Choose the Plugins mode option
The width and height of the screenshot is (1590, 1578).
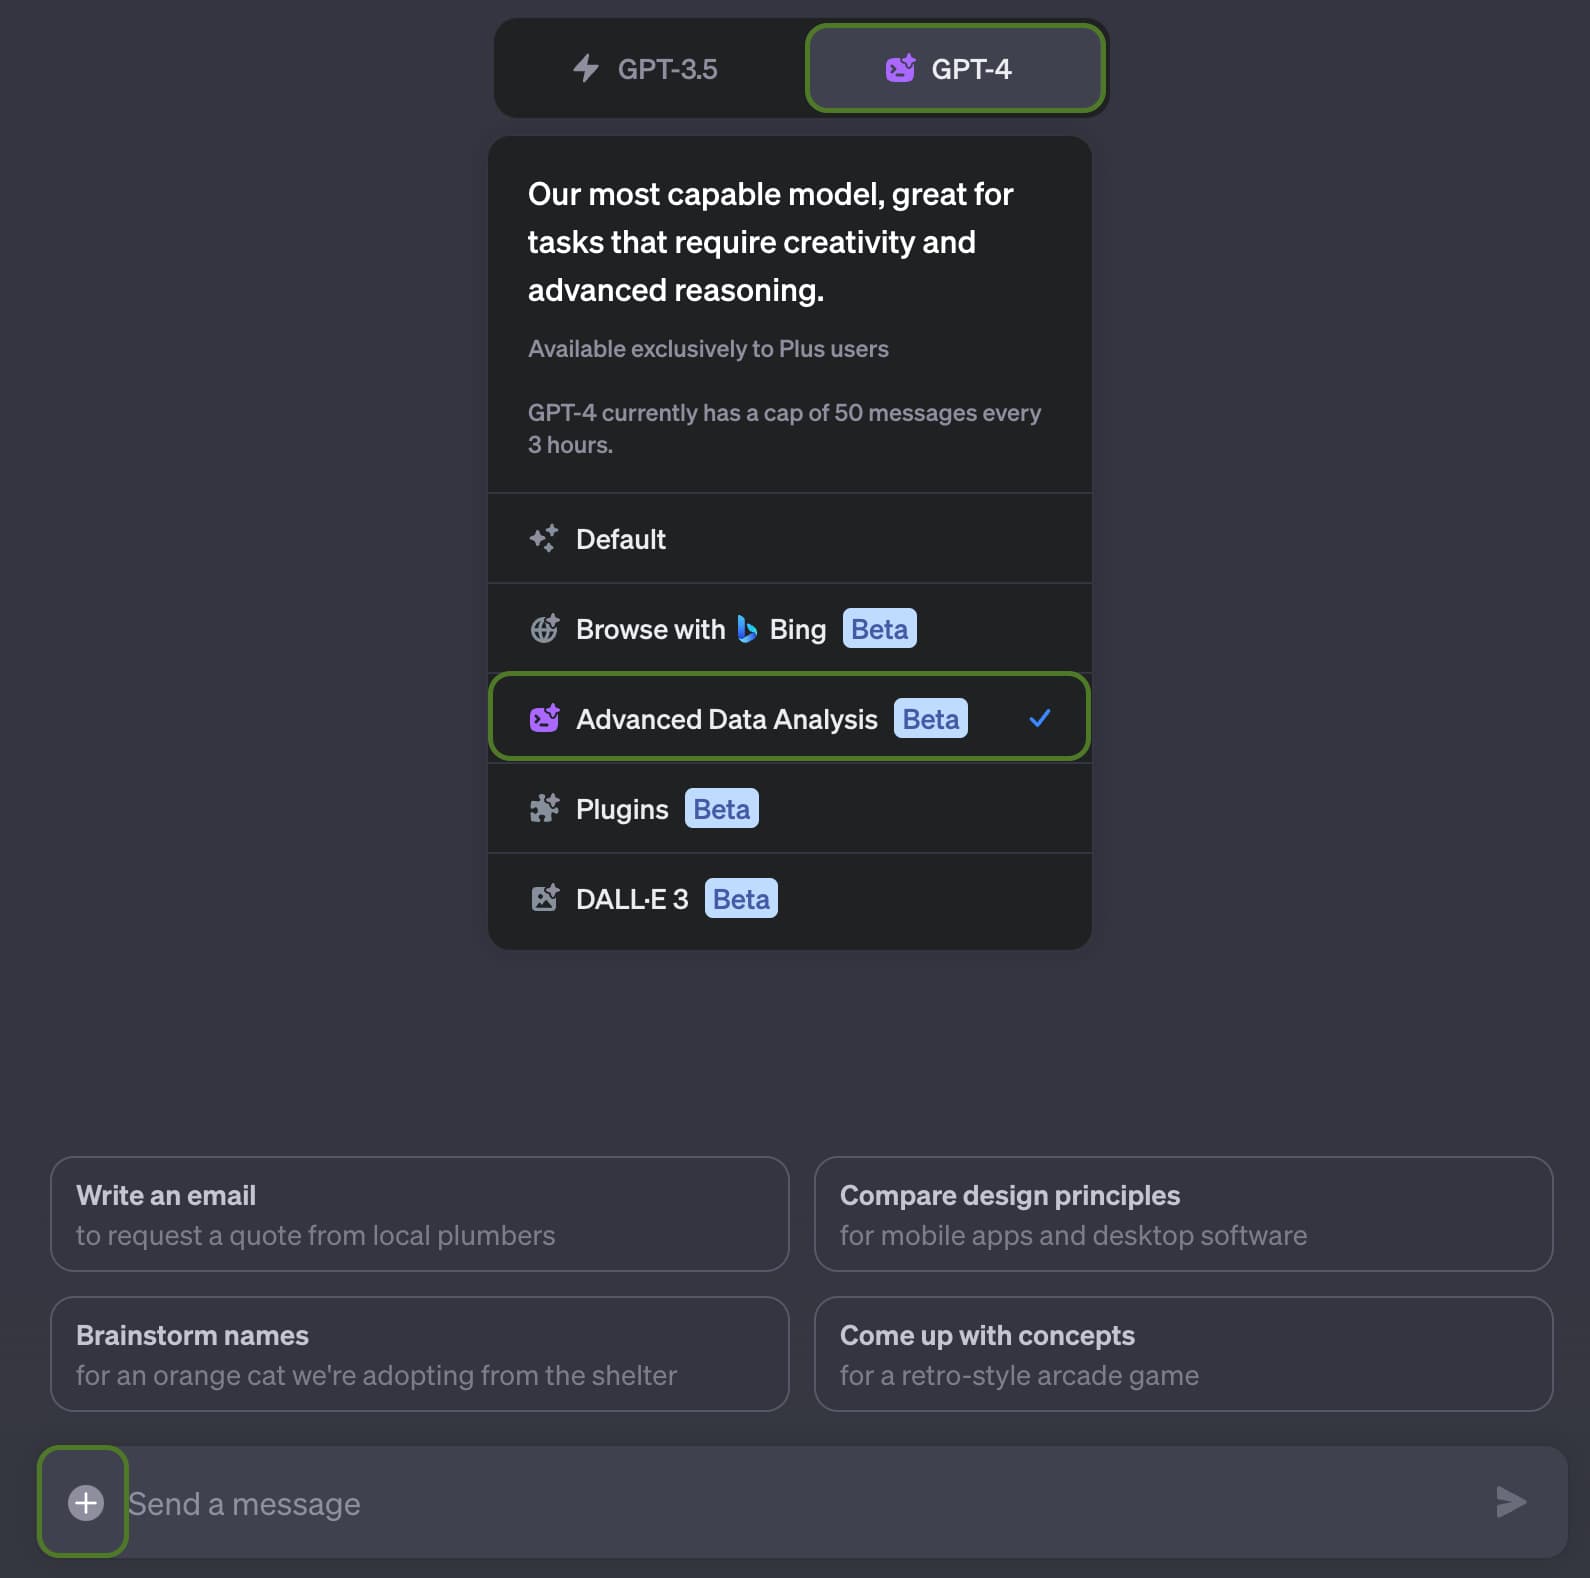pos(789,808)
